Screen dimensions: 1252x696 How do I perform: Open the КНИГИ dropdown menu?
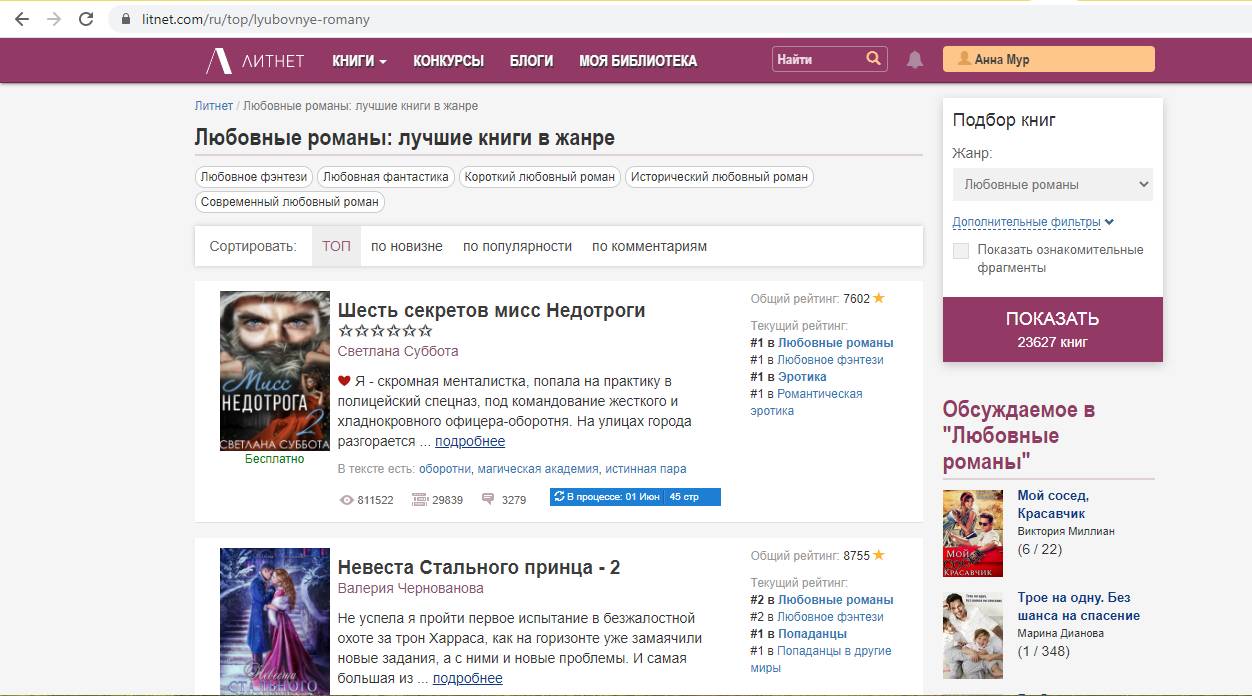pyautogui.click(x=359, y=61)
